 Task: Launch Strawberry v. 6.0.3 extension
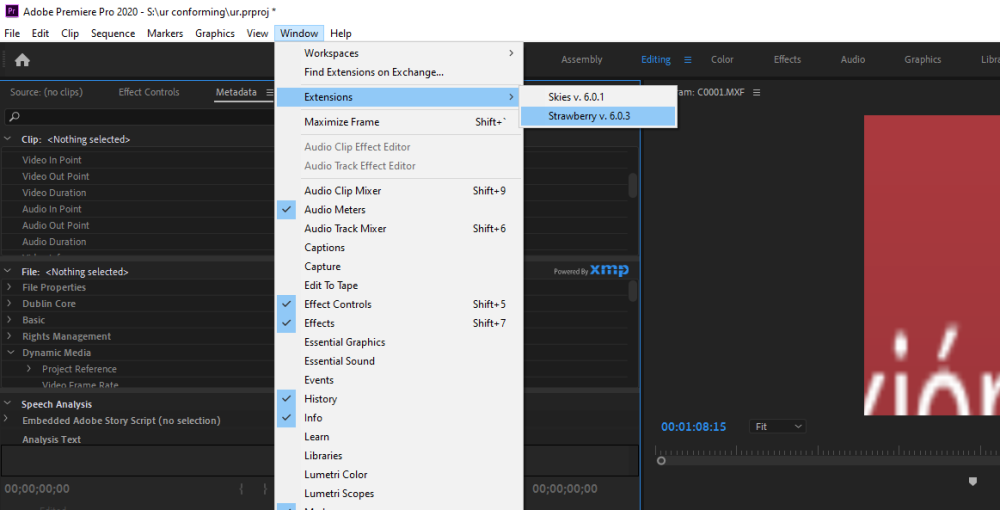598,116
